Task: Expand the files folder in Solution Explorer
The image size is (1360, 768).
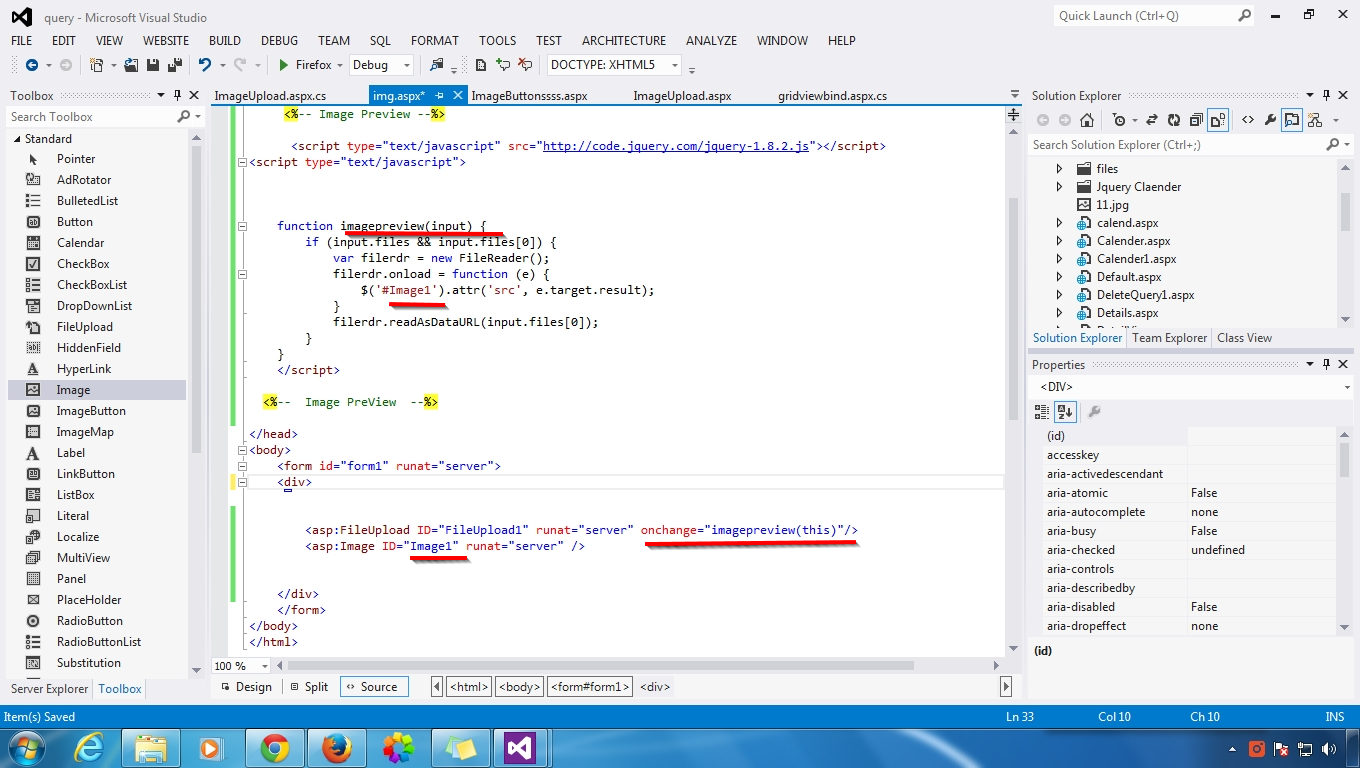Action: click(x=1060, y=169)
